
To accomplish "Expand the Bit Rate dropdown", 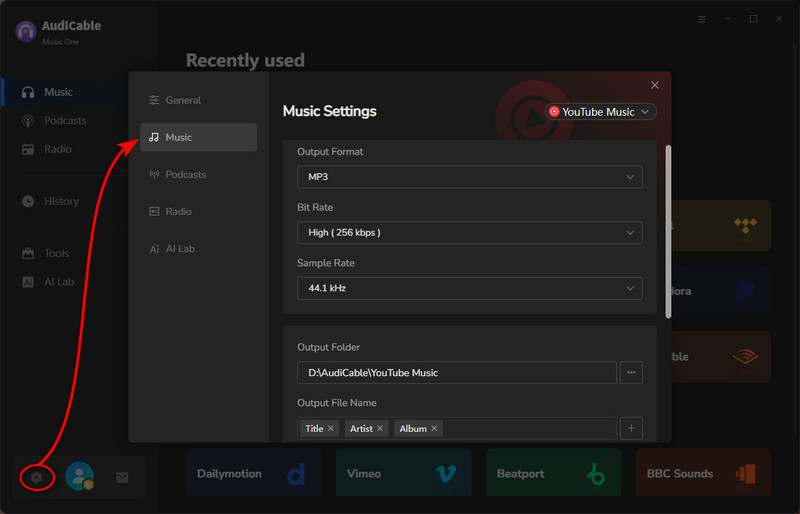I will pos(469,233).
